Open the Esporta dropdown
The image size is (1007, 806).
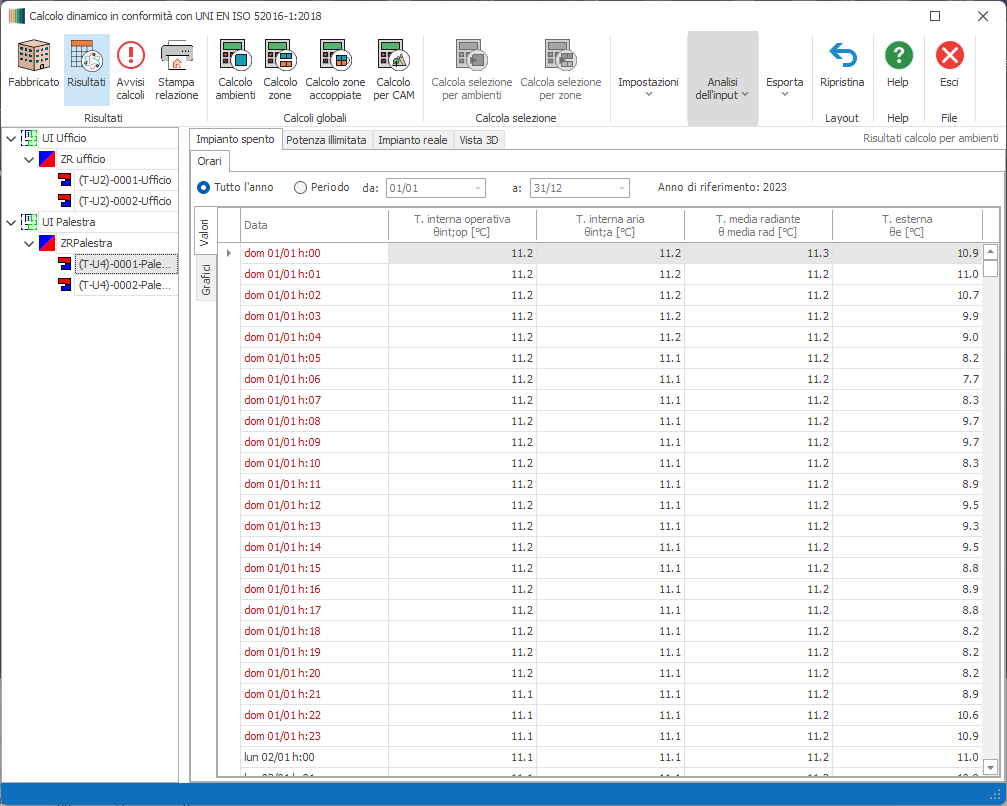784,78
